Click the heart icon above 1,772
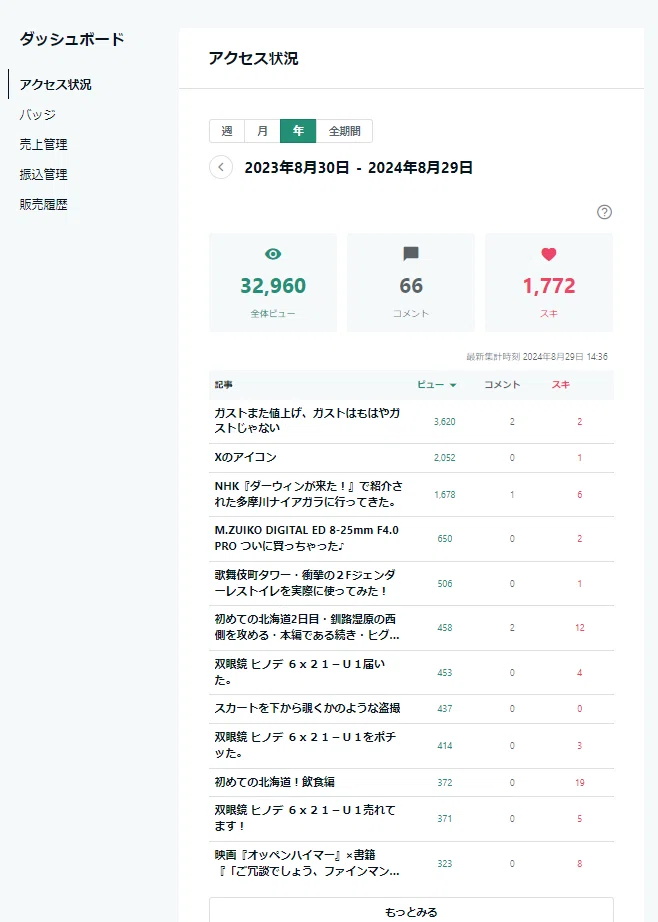 click(x=549, y=254)
